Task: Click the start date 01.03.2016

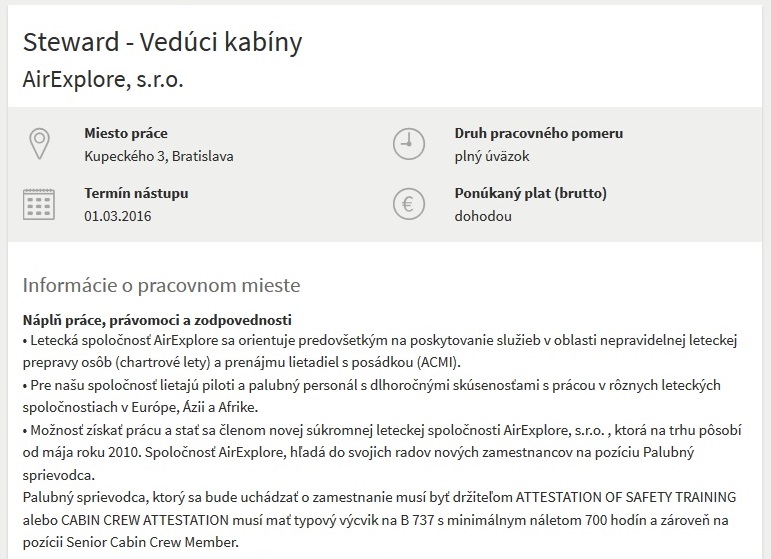Action: pyautogui.click(x=118, y=216)
